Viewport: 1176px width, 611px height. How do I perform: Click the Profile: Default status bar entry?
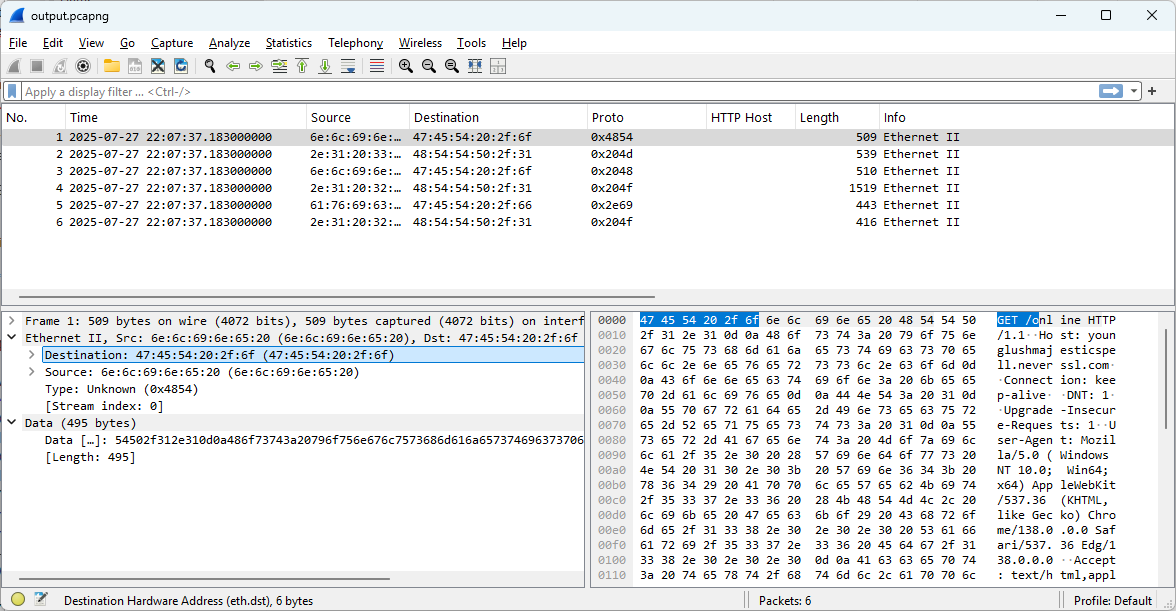[x=1112, y=601]
